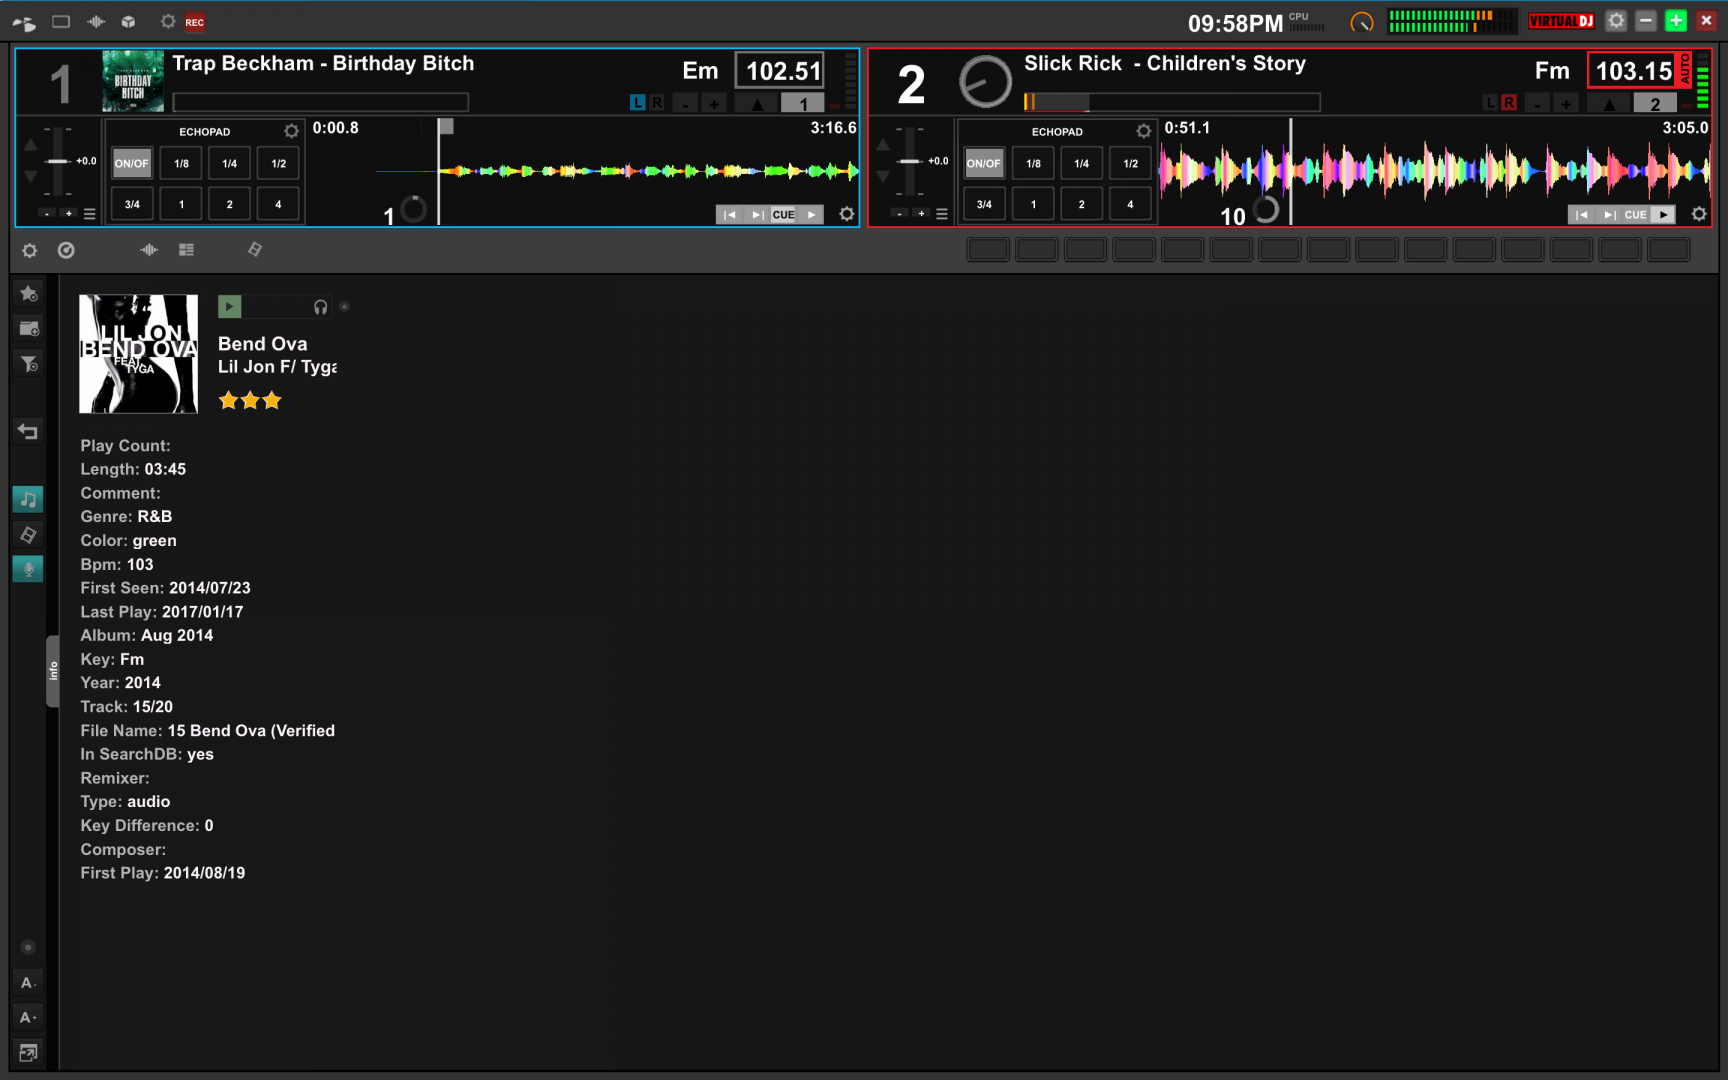This screenshot has height=1080, width=1728.
Task: Play deck 2 with play button
Action: point(1663,215)
